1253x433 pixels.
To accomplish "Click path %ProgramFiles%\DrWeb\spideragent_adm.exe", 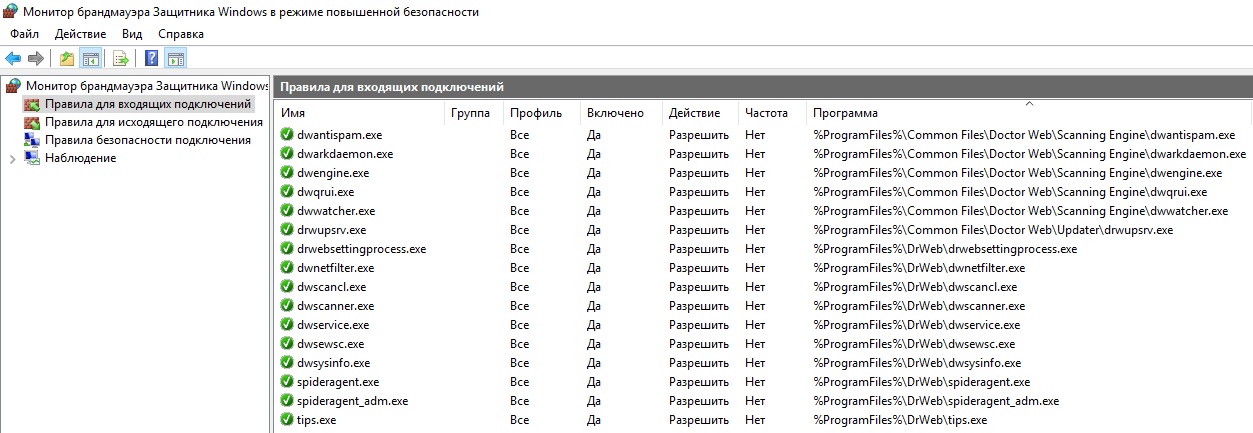I will [x=936, y=401].
